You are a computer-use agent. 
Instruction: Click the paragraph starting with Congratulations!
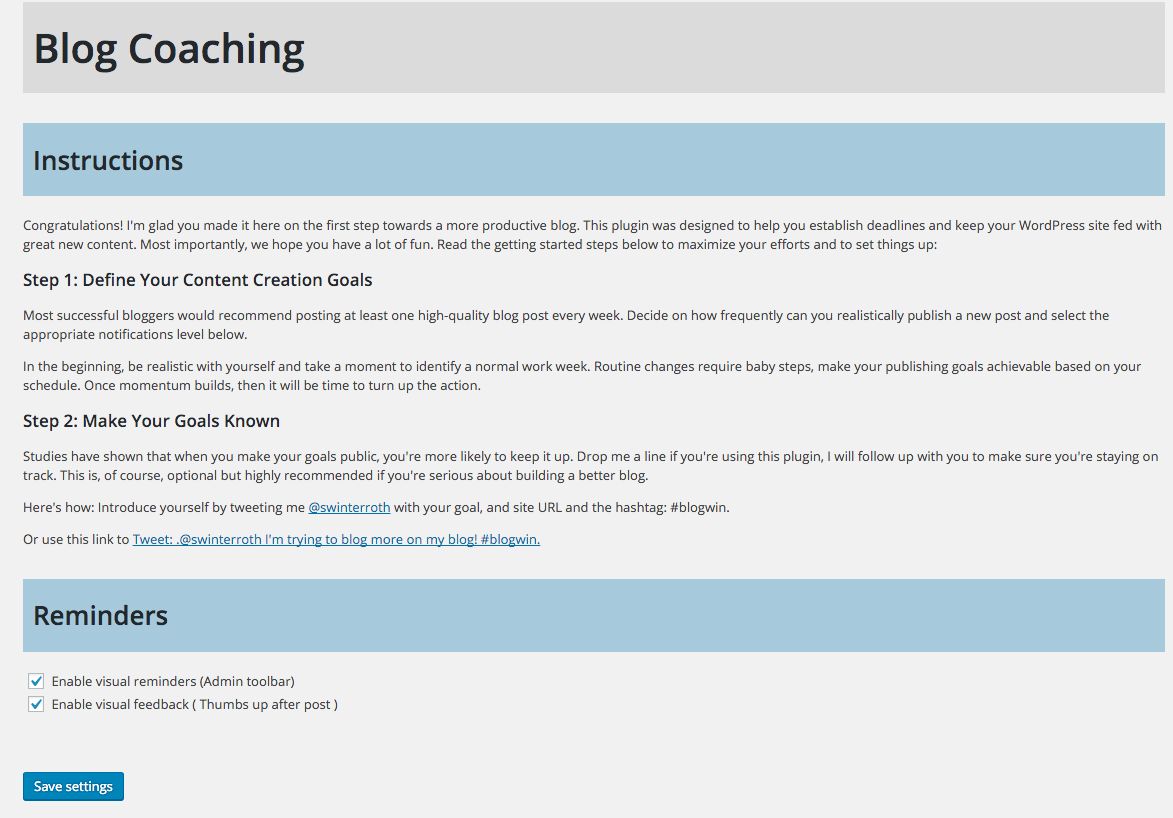coord(592,235)
